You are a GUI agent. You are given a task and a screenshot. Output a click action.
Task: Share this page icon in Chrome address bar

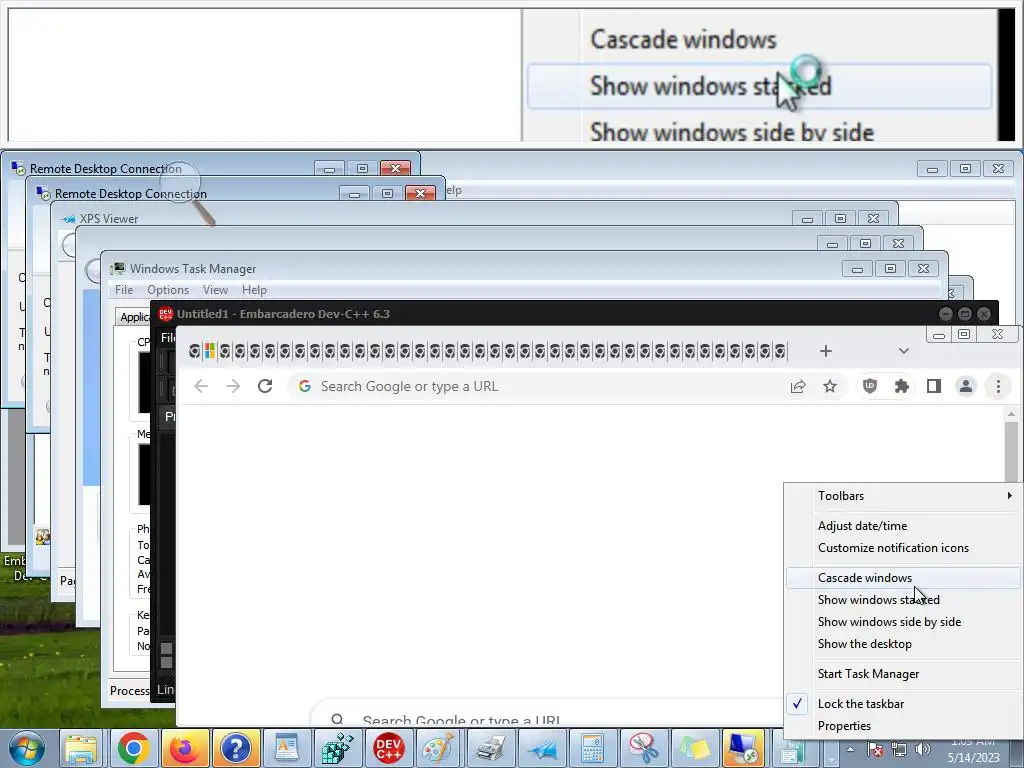[x=797, y=387]
